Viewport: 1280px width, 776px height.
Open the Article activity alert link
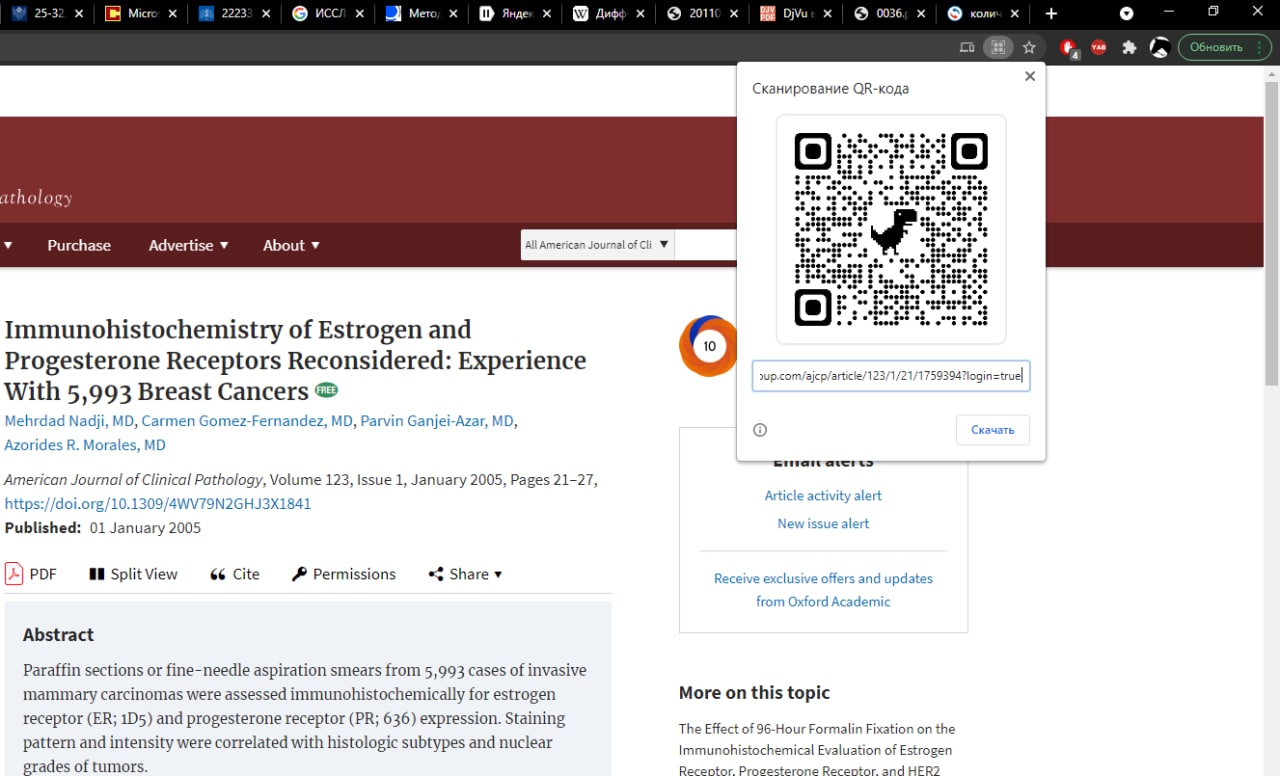click(x=823, y=495)
